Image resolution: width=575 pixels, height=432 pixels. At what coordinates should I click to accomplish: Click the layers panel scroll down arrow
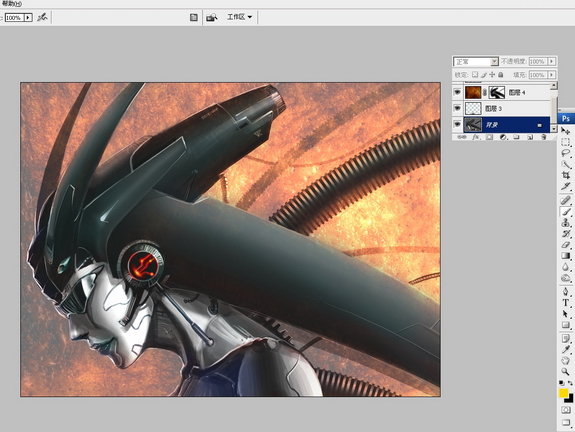pyautogui.click(x=554, y=129)
